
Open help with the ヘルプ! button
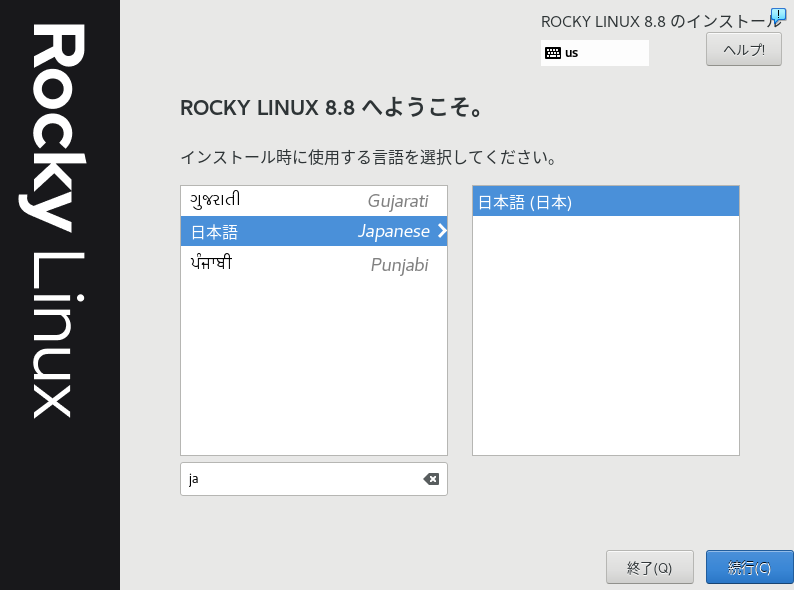743,50
